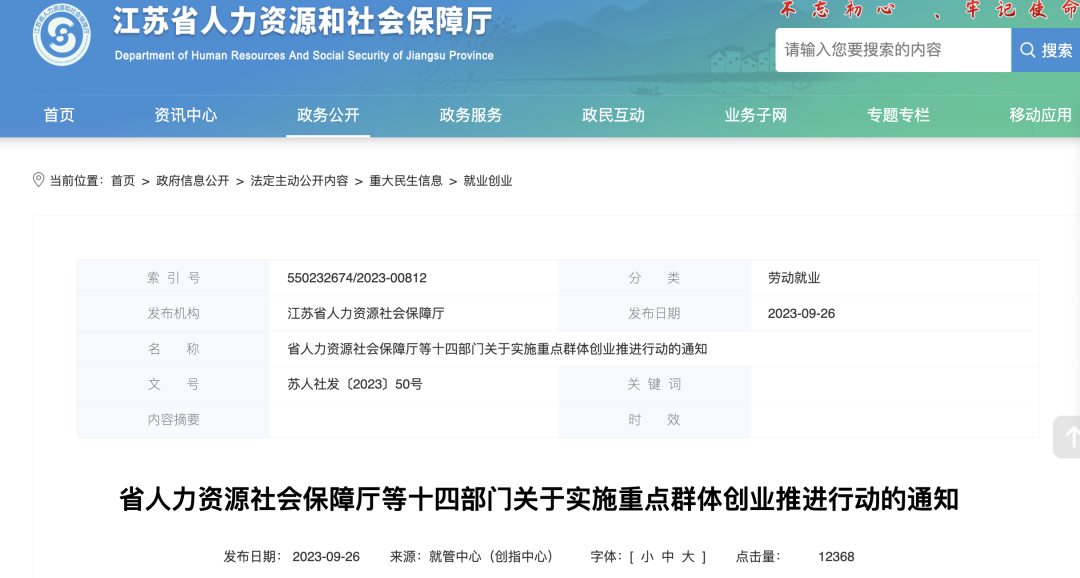Click the 法定主动公开内容 breadcrumb link

[x=299, y=180]
